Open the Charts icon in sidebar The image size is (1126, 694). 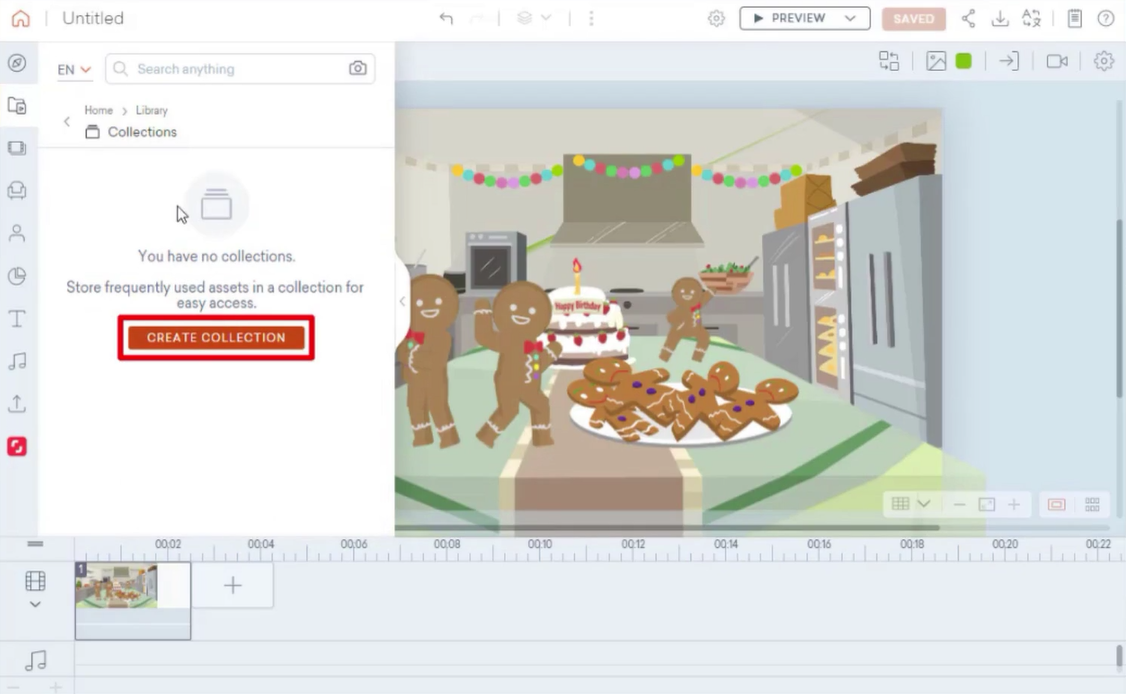(17, 276)
